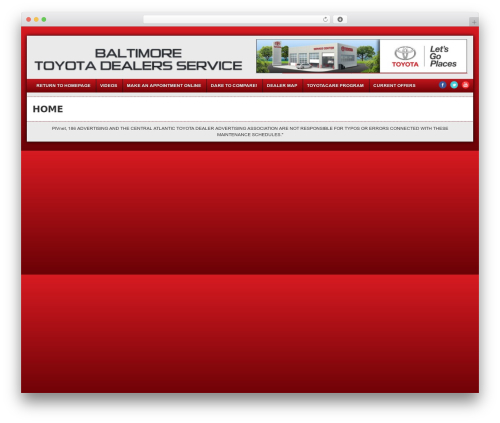Image resolution: width=500 pixels, height=423 pixels.
Task: Click the service center building image
Action: (318, 56)
